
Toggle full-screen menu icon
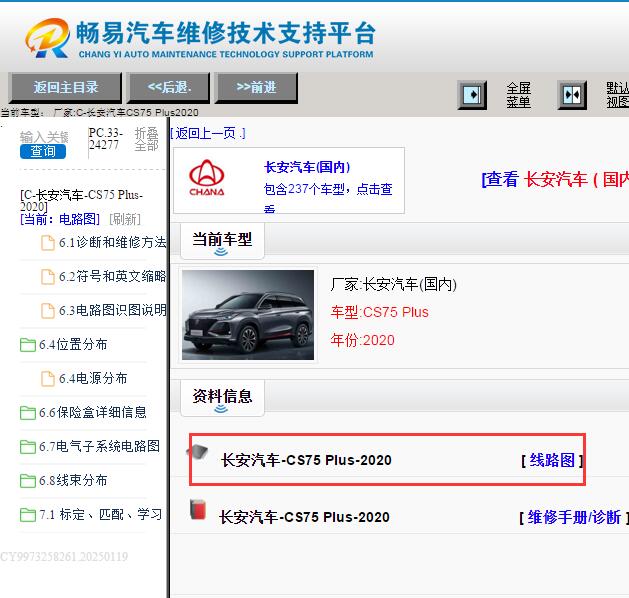(x=472, y=95)
